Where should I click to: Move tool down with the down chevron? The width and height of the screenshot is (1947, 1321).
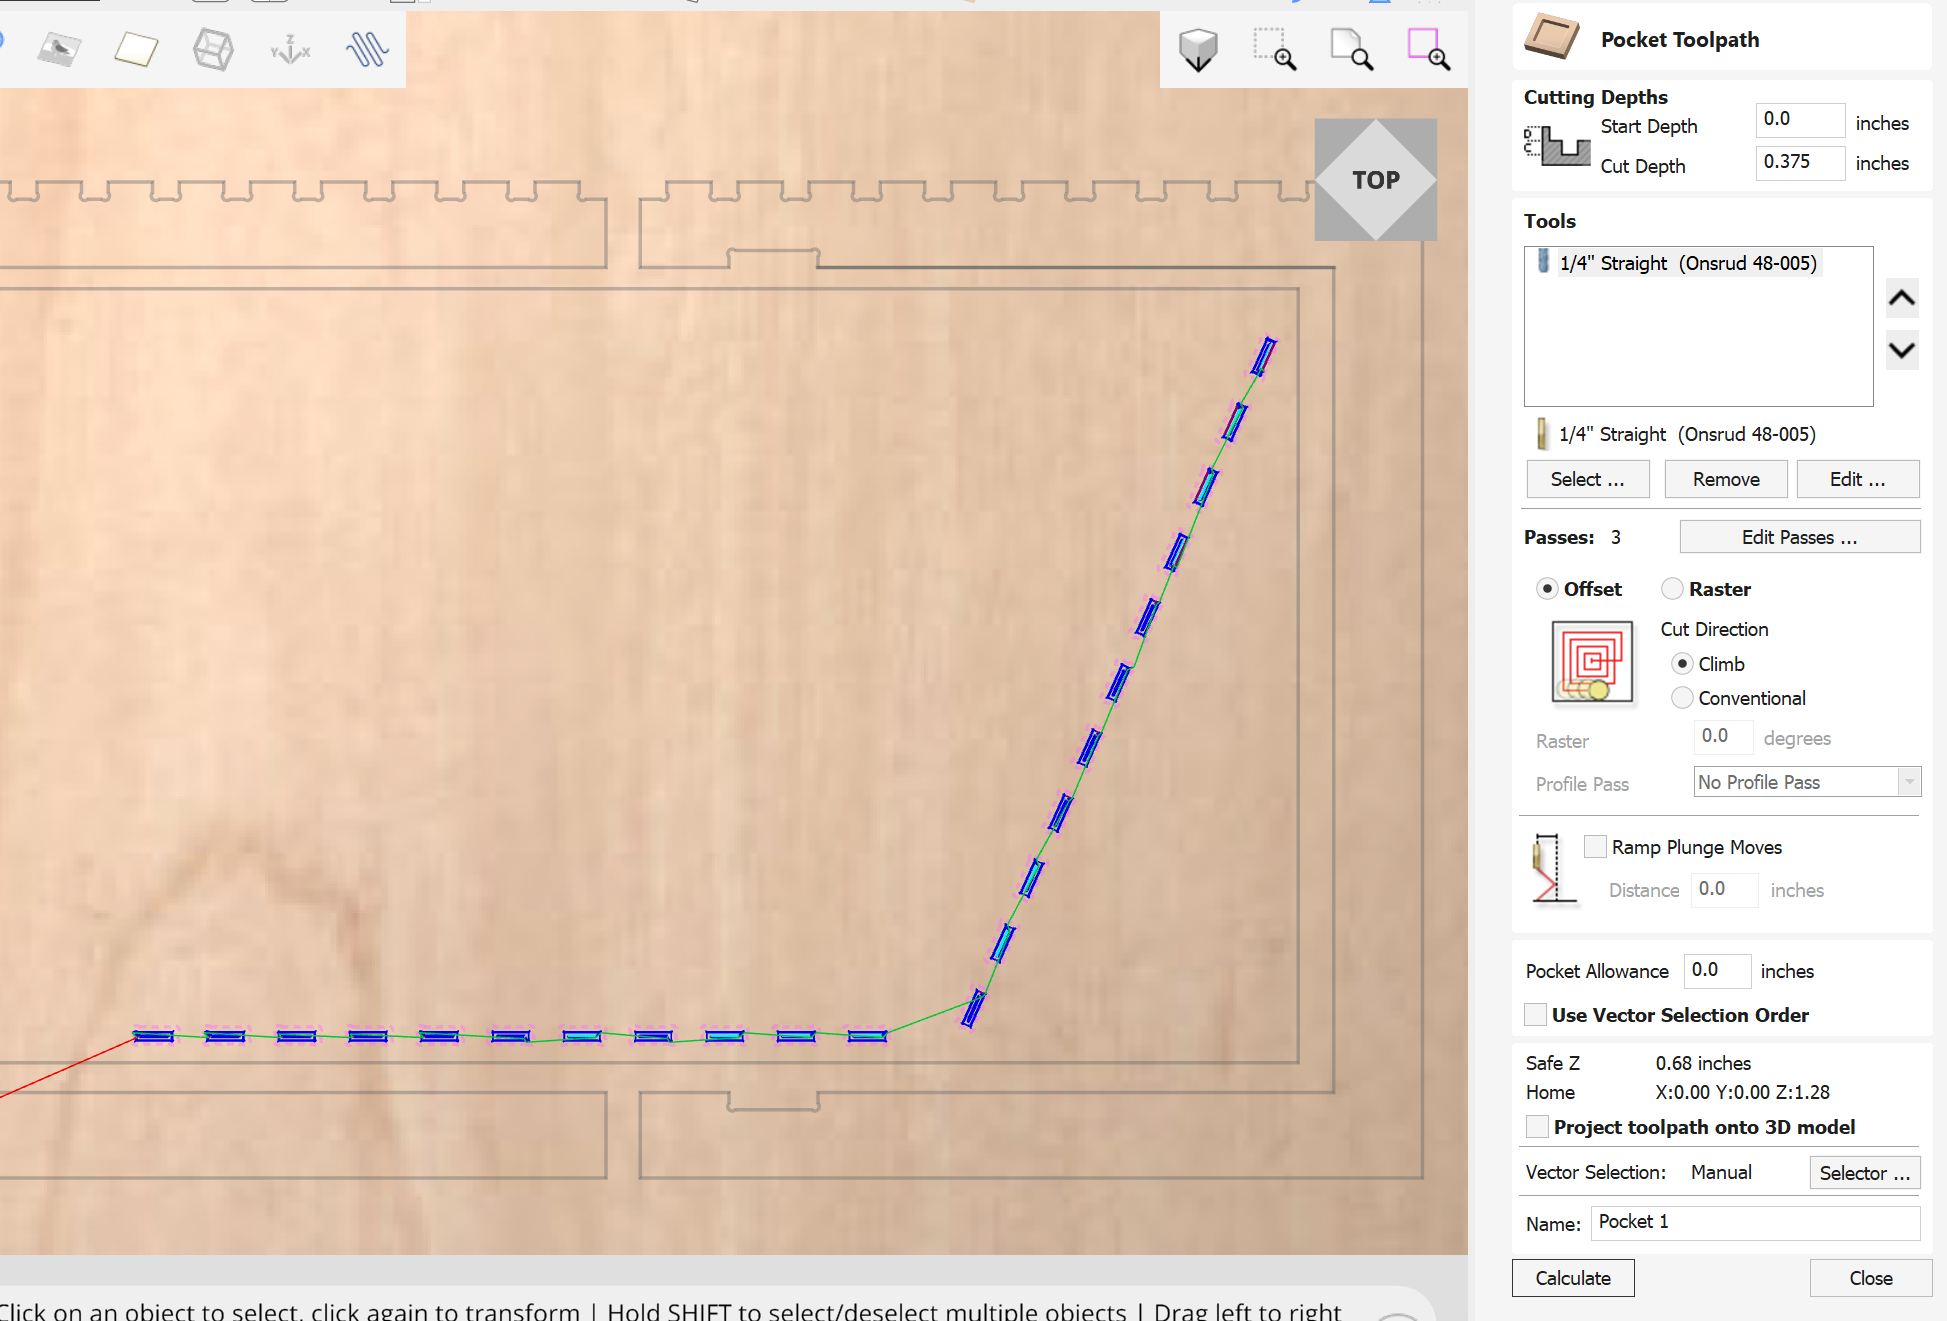click(1901, 351)
